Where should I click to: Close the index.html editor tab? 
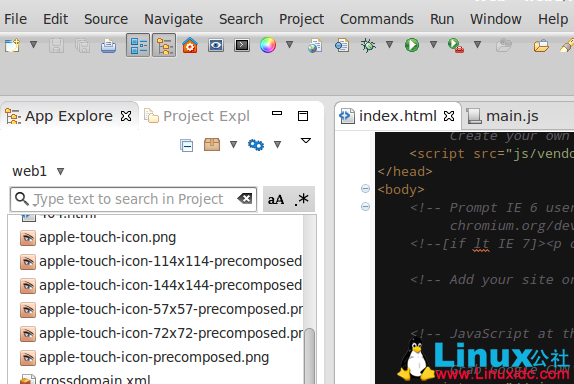pos(449,116)
